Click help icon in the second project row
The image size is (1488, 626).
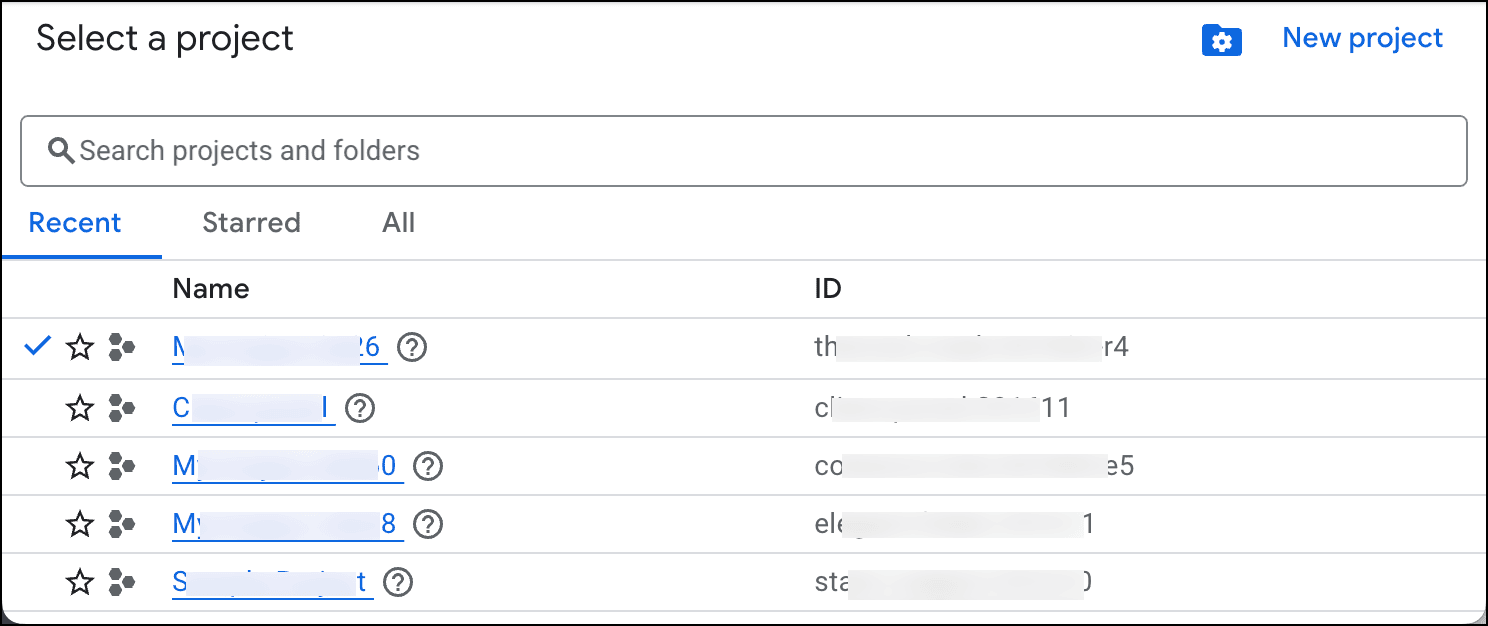pos(360,408)
